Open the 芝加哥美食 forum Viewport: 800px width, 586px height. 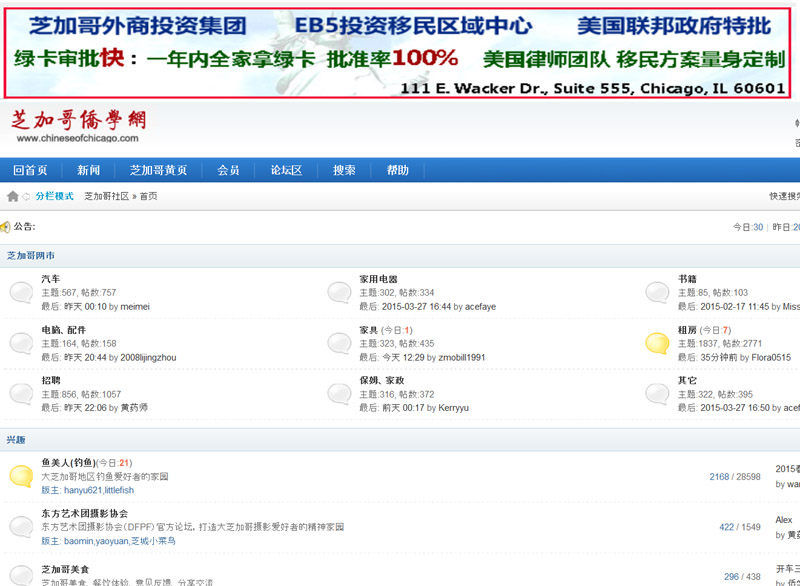[70, 570]
